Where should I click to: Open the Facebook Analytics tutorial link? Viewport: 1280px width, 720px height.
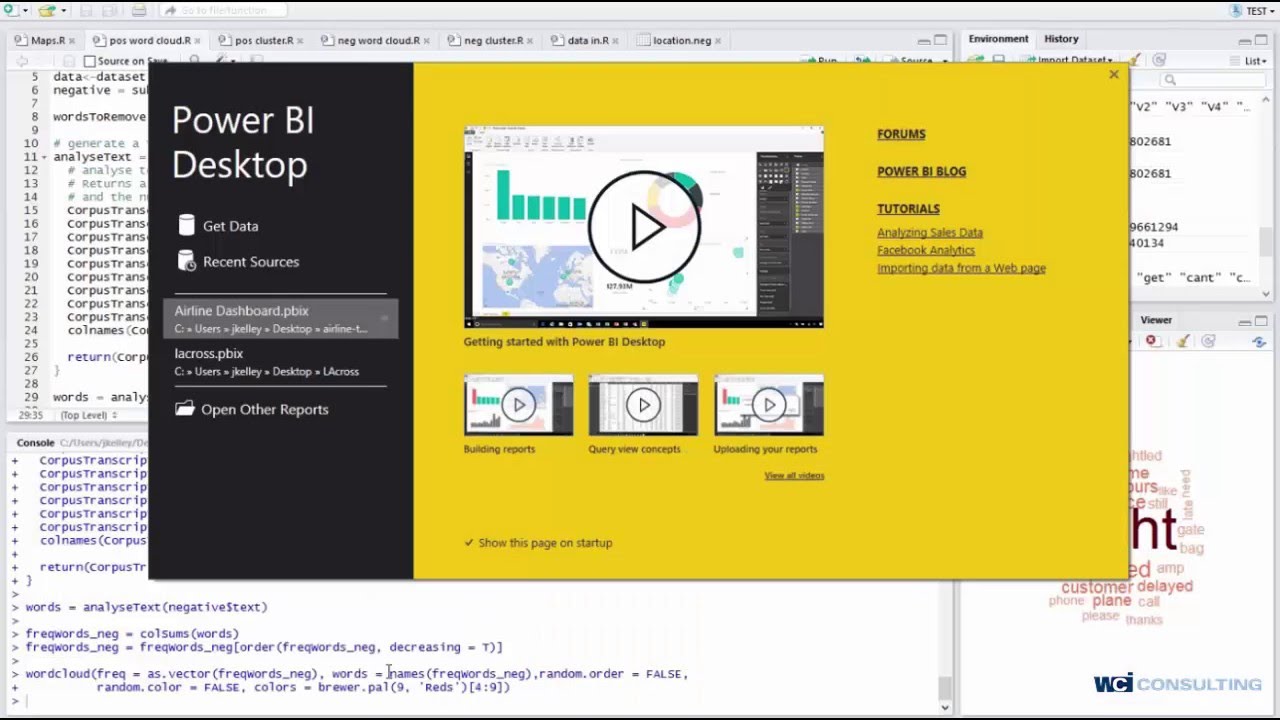click(925, 250)
